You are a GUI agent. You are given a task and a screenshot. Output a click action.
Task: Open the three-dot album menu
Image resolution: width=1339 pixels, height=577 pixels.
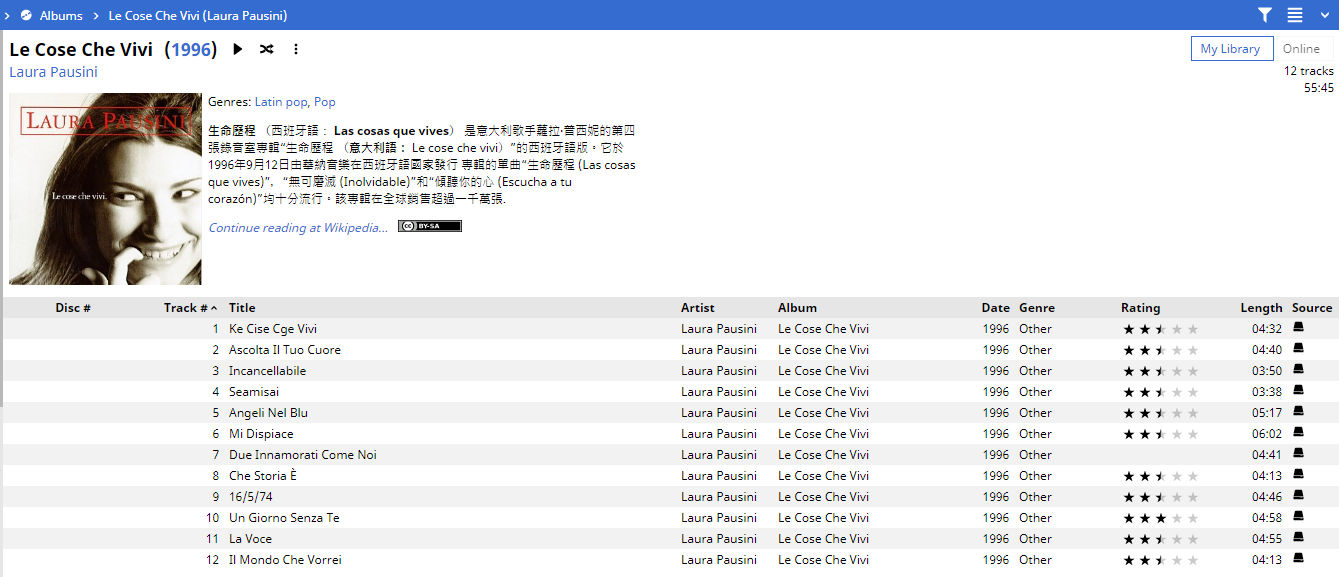(296, 49)
